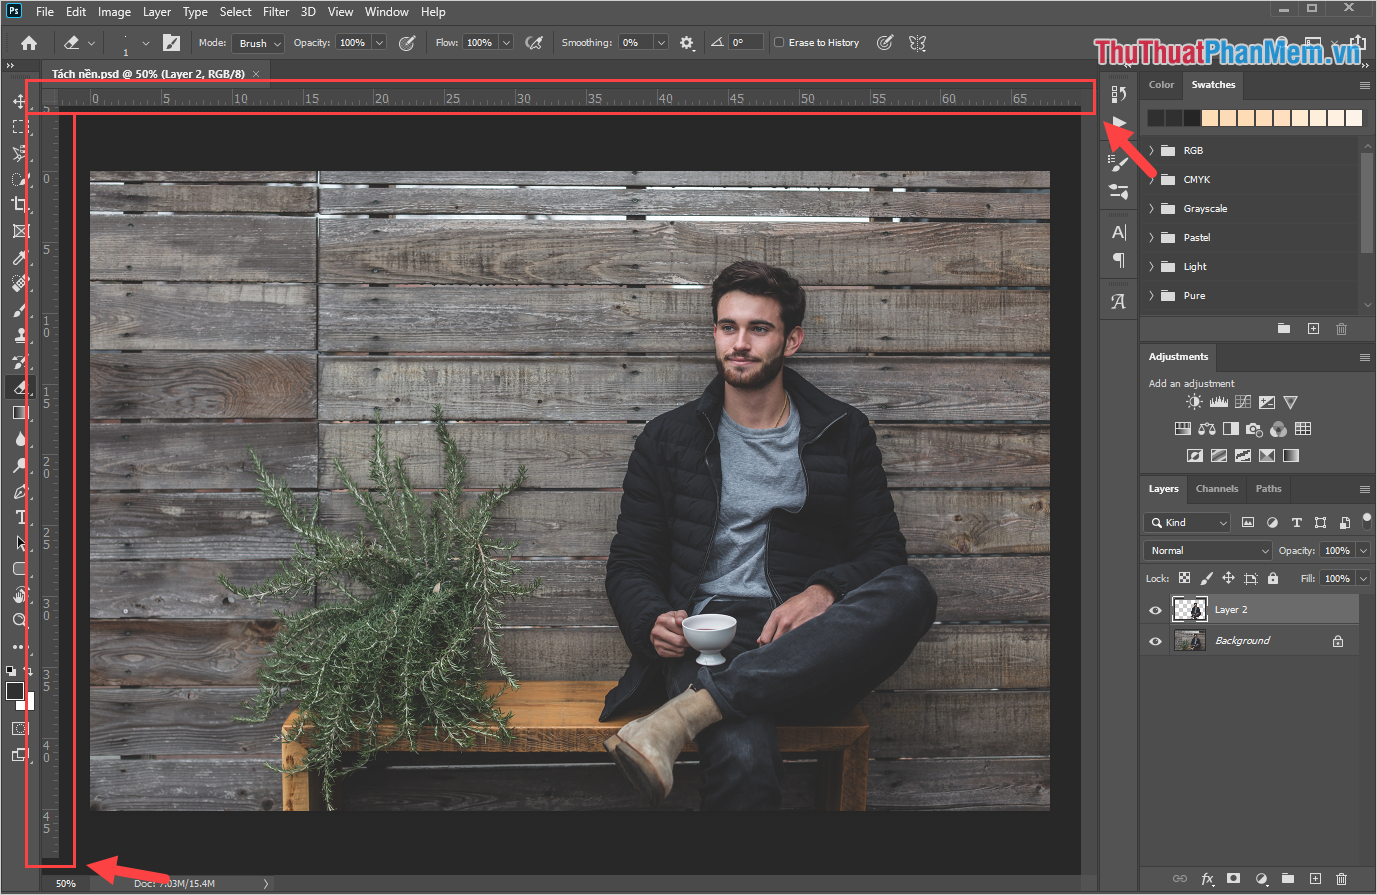The width and height of the screenshot is (1377, 895).
Task: Choose the Zoom tool in toolbar
Action: pos(19,621)
